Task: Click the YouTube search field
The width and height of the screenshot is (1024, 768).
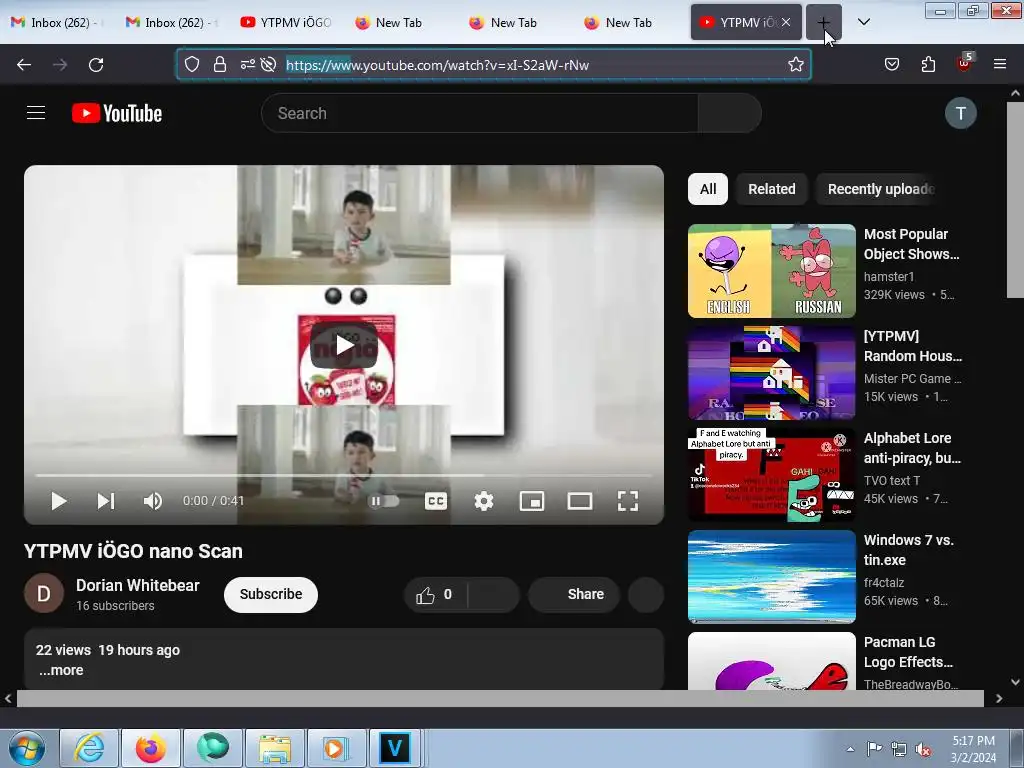Action: (x=479, y=113)
